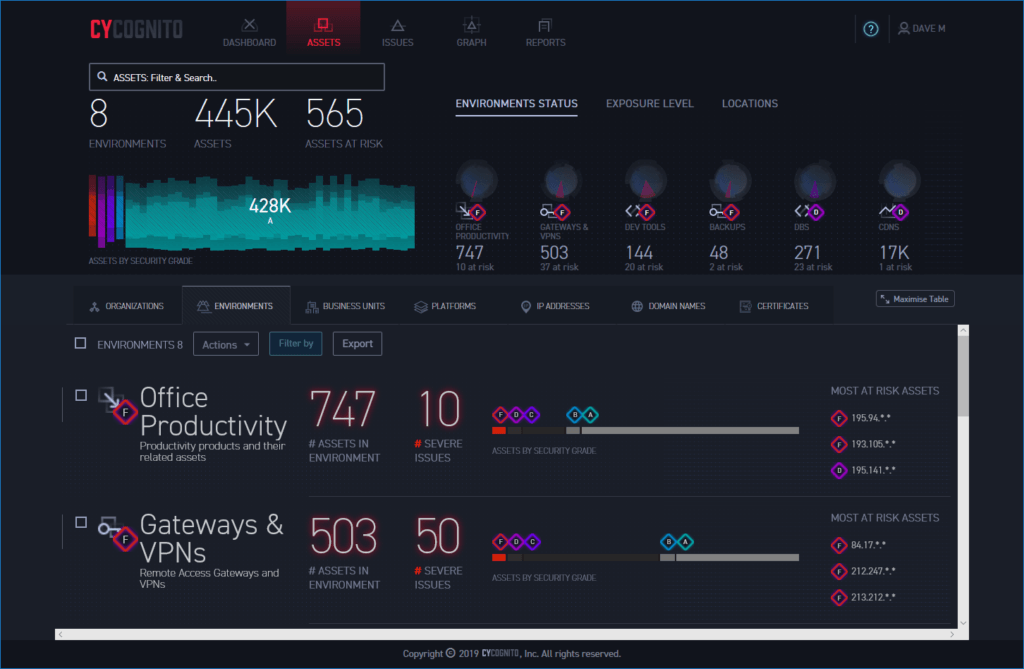Click the Maximise Table button
The image size is (1024, 669).
click(915, 299)
